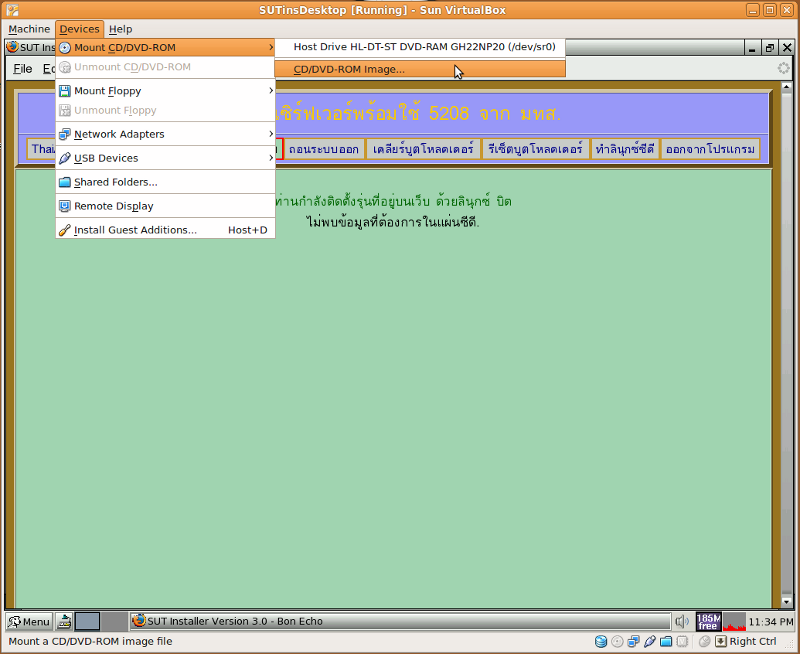Click the Right Ctrl host key label
Screen dimensions: 800x654
753,641
